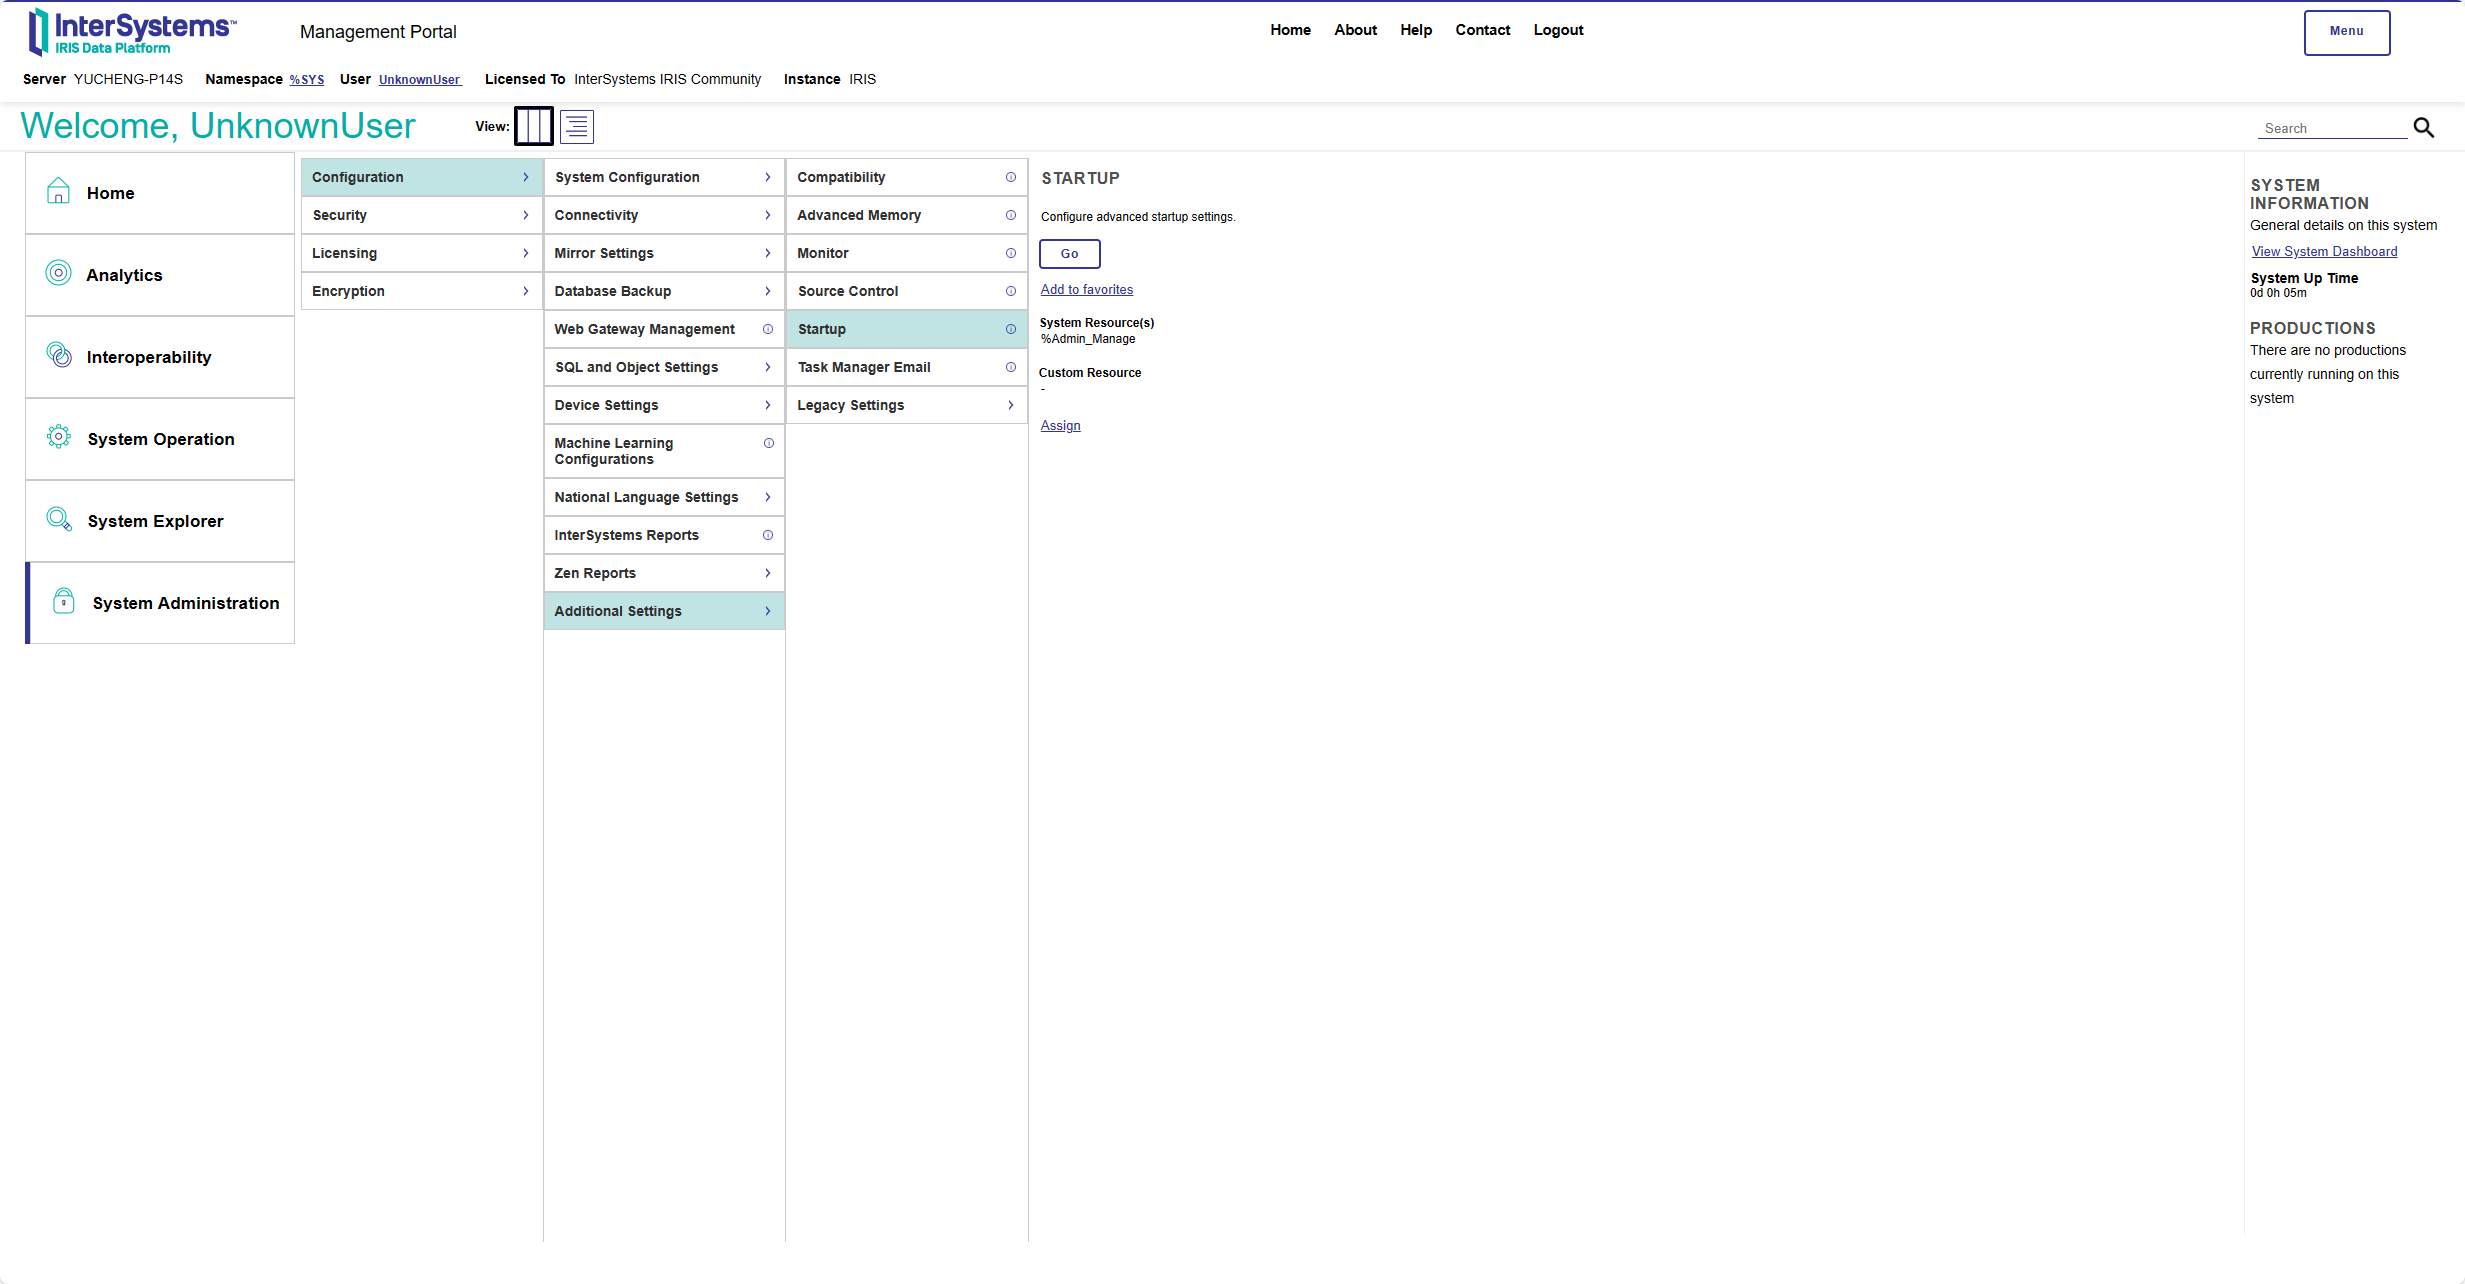The image size is (2465, 1284).
Task: Click the Home house icon in sidebar
Action: [59, 191]
